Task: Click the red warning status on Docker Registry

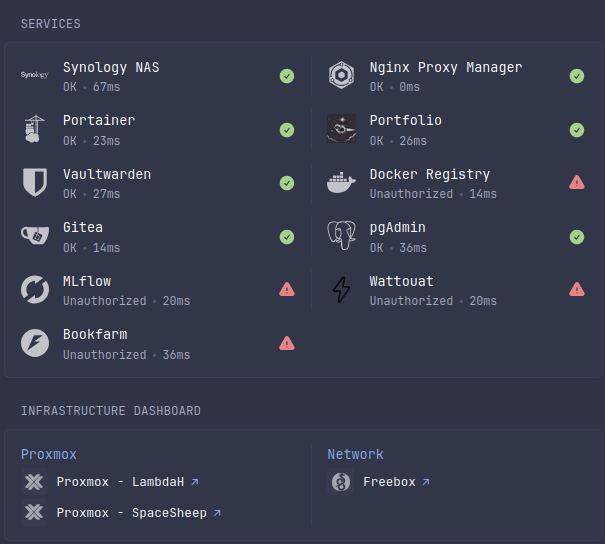Action: pos(577,182)
